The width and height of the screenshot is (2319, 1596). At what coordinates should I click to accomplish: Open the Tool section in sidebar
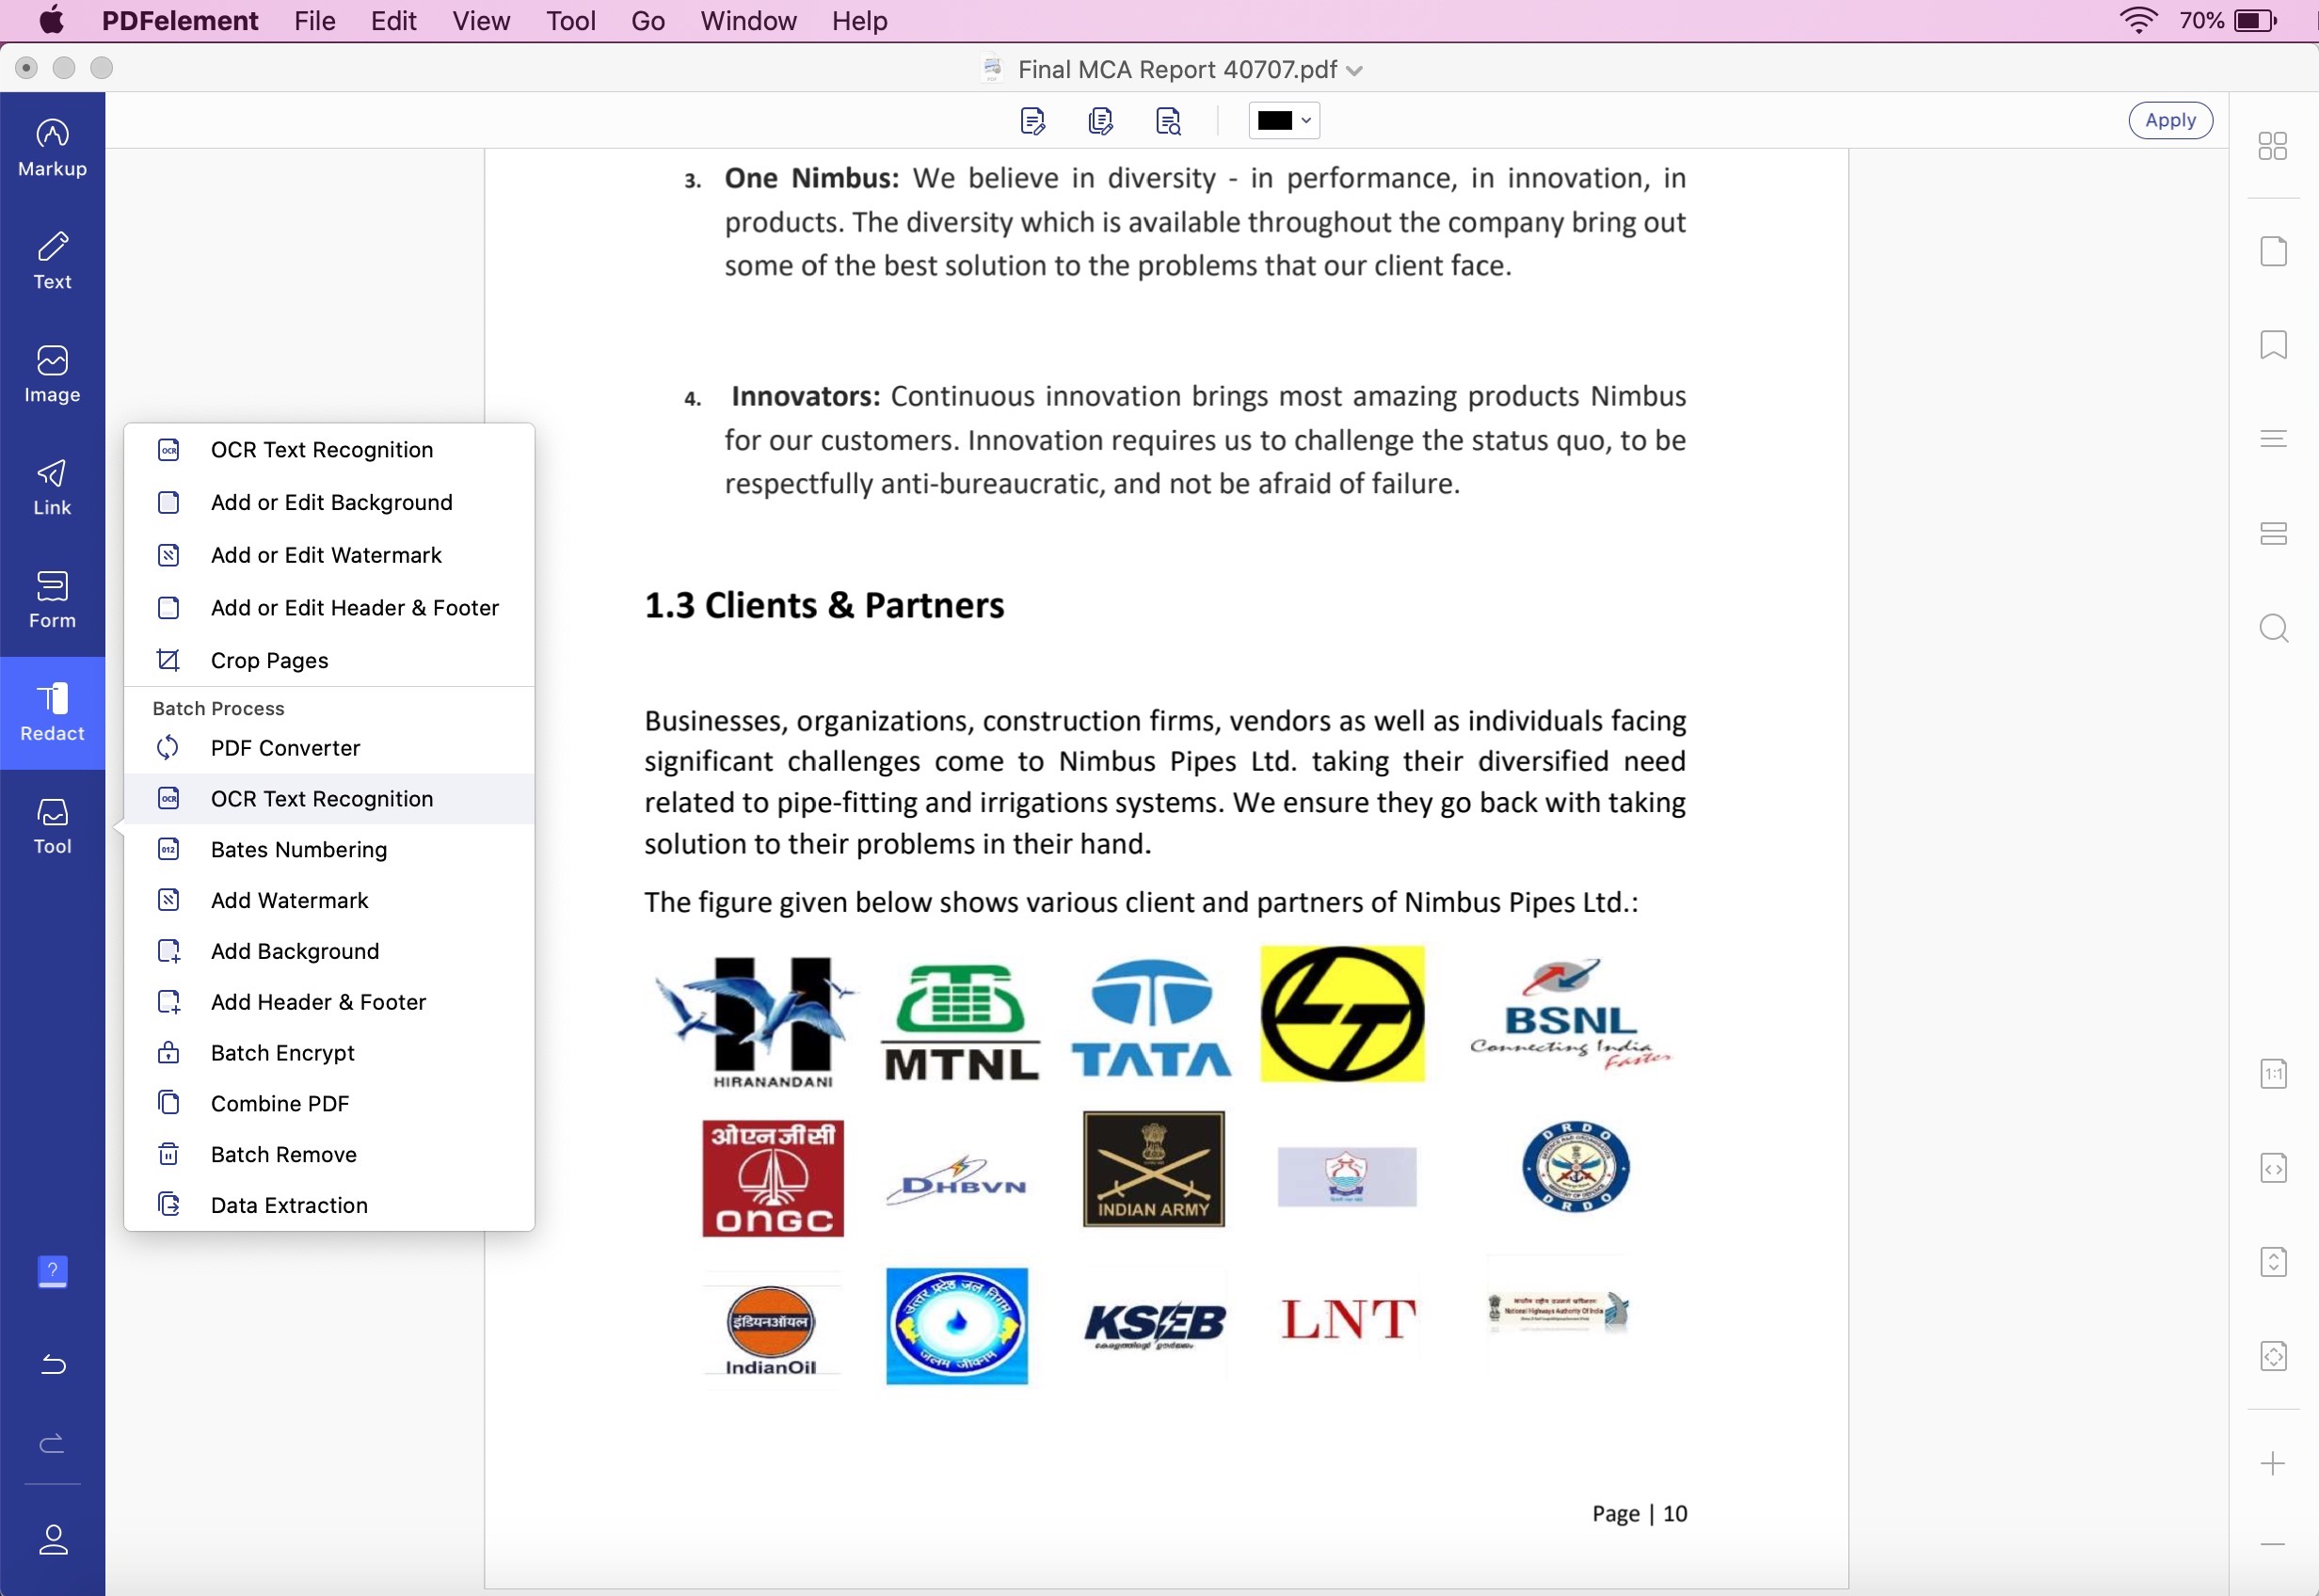(x=52, y=826)
